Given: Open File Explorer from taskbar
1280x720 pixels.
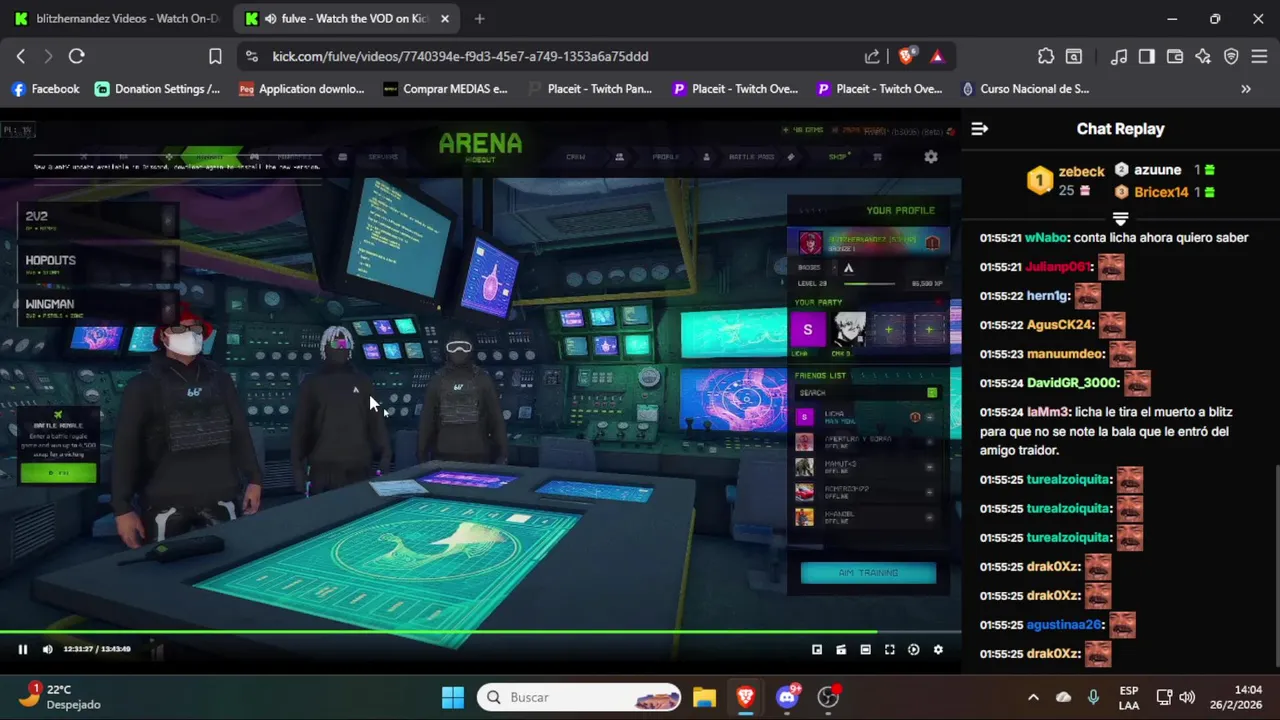Looking at the screenshot, I should coord(704,697).
